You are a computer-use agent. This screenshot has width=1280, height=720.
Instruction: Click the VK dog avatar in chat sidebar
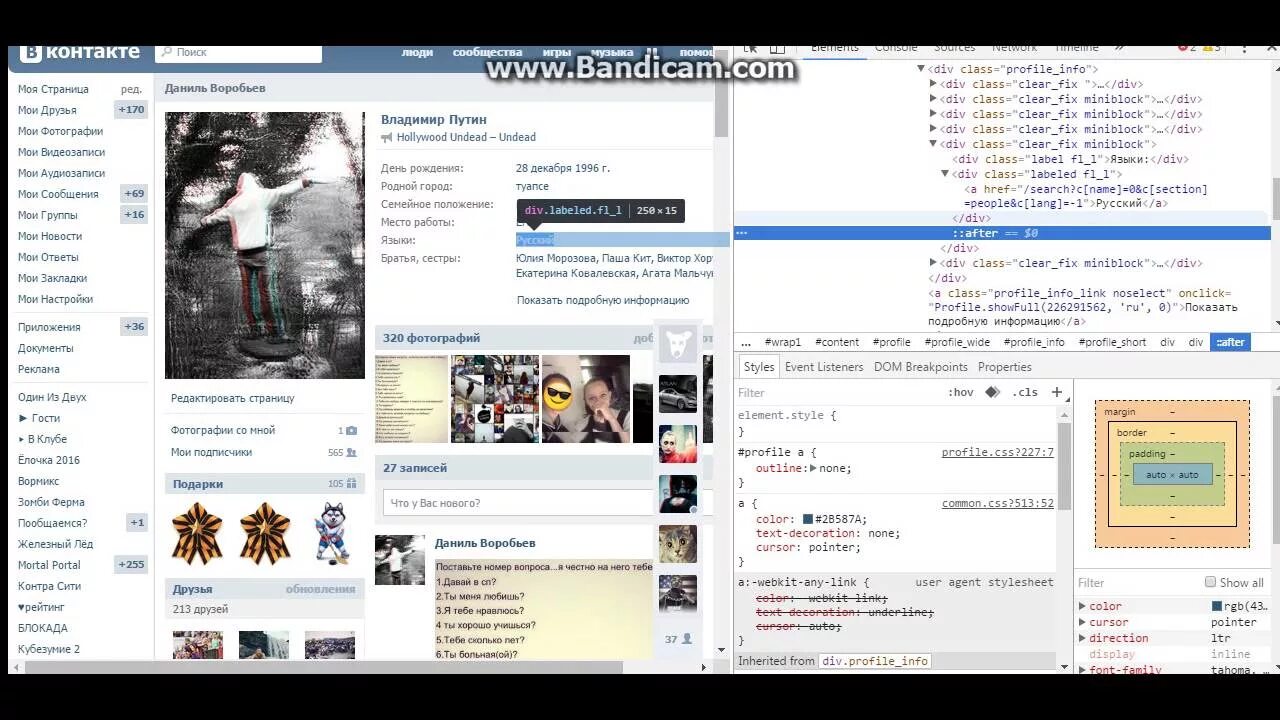point(678,343)
